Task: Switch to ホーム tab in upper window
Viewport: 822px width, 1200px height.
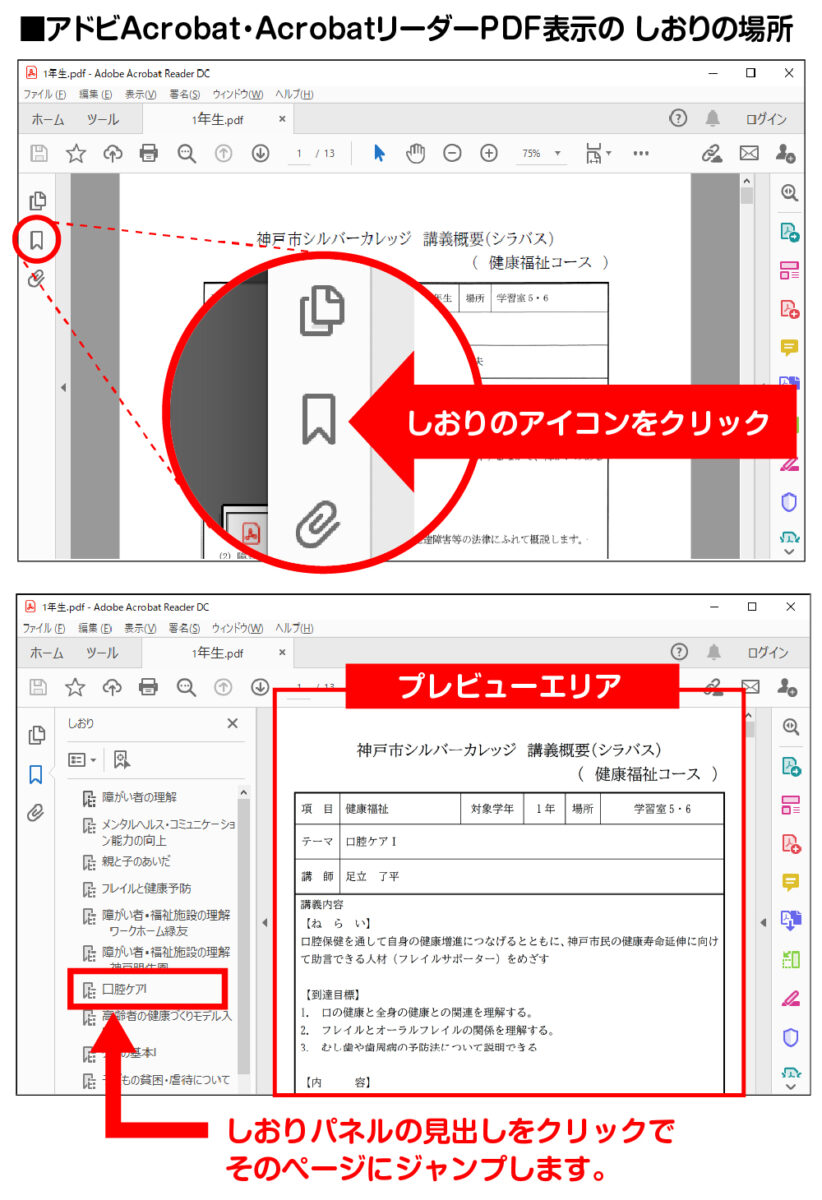Action: click(47, 119)
